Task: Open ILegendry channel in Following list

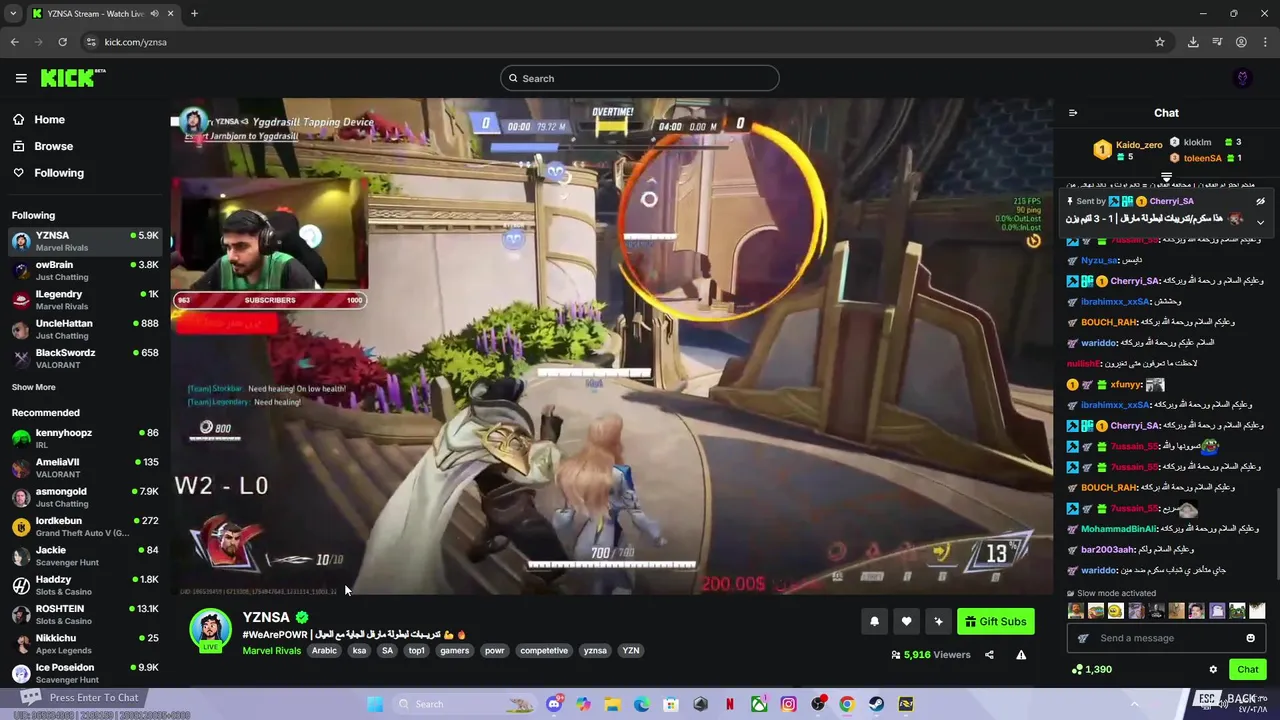Action: pyautogui.click(x=84, y=300)
